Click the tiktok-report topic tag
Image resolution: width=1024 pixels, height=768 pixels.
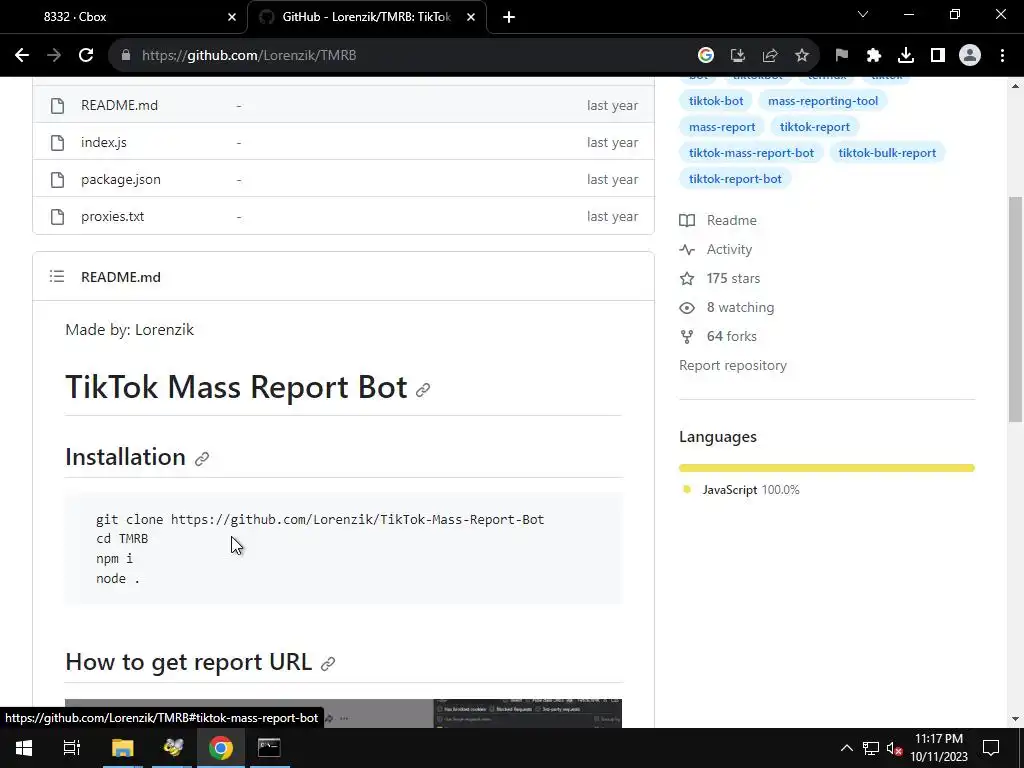tap(814, 127)
